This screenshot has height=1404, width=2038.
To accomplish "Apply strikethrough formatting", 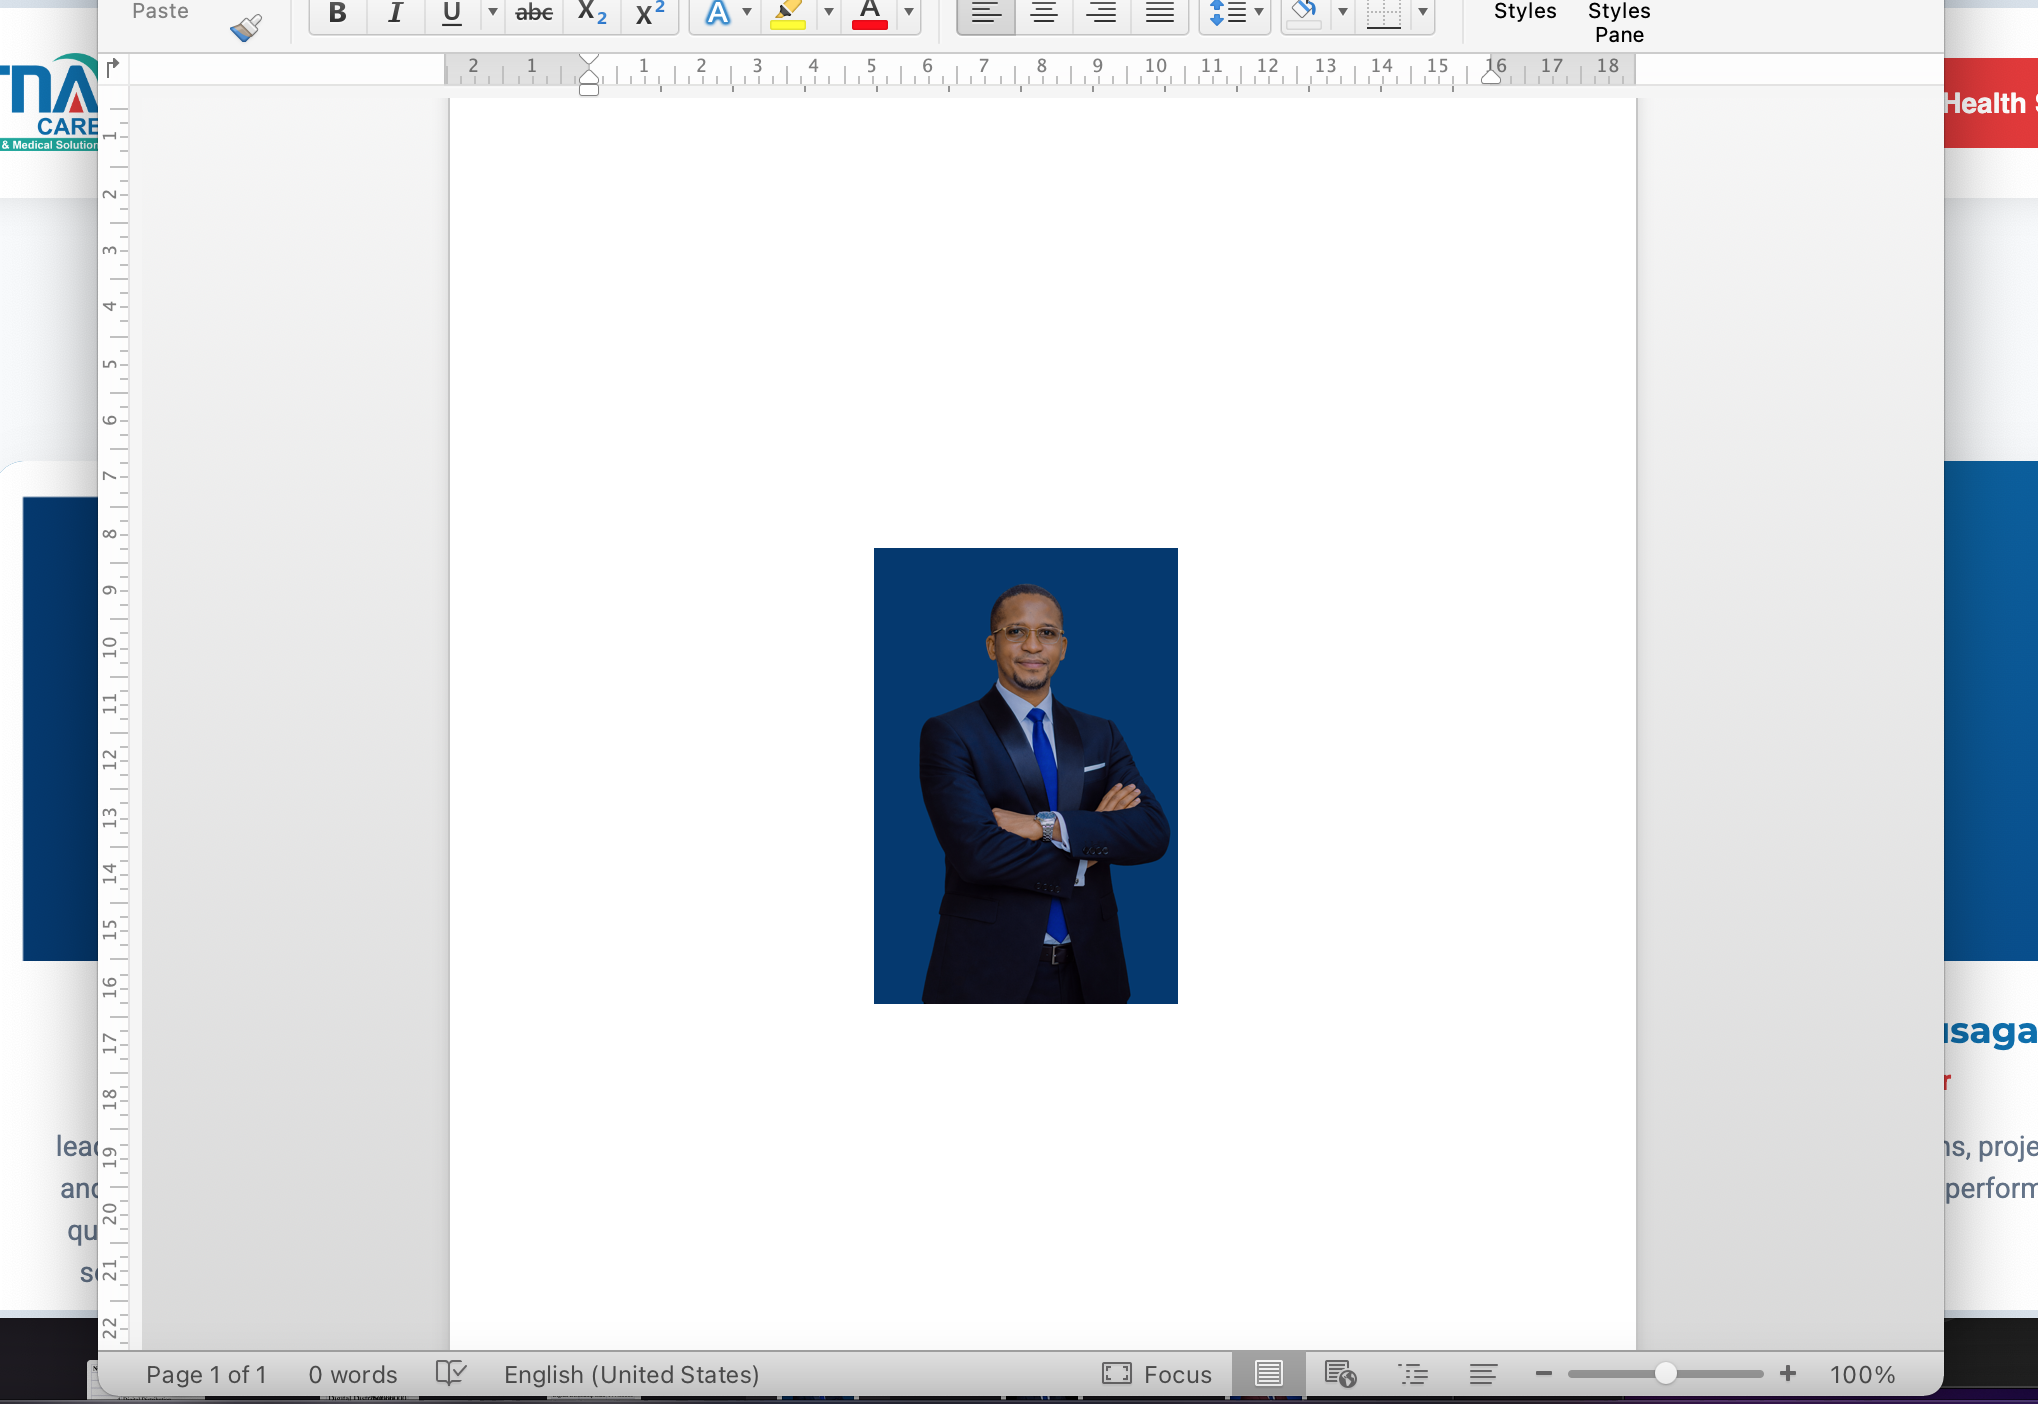I will [x=534, y=13].
